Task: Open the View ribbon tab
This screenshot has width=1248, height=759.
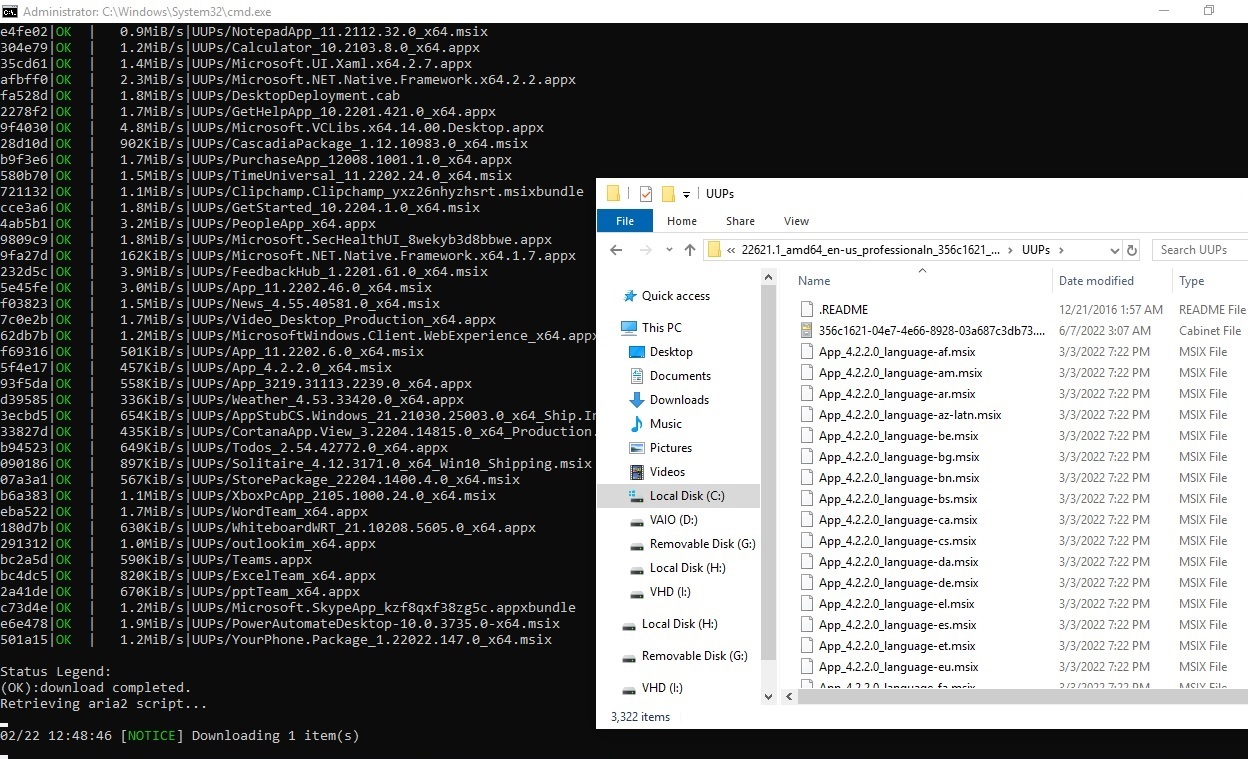Action: pos(797,221)
